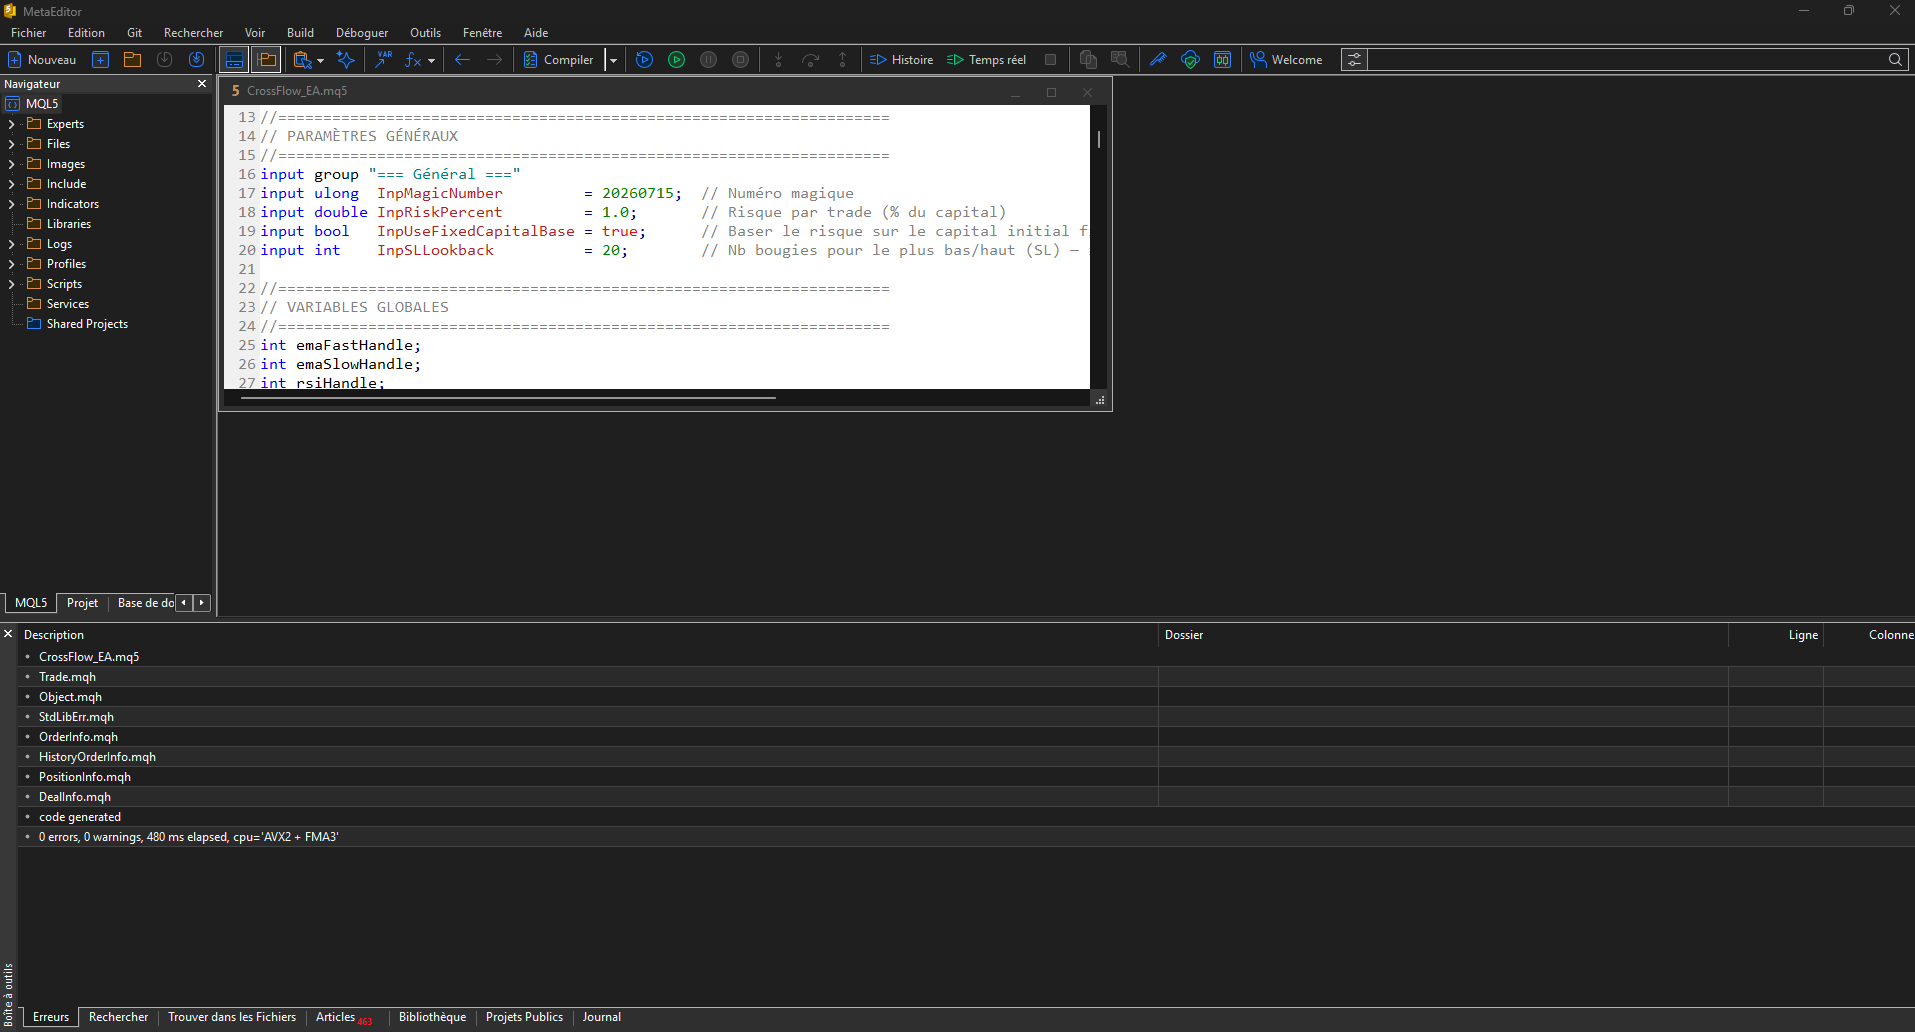Click the Nouveau (new file) button
1915x1032 pixels.
[42, 60]
